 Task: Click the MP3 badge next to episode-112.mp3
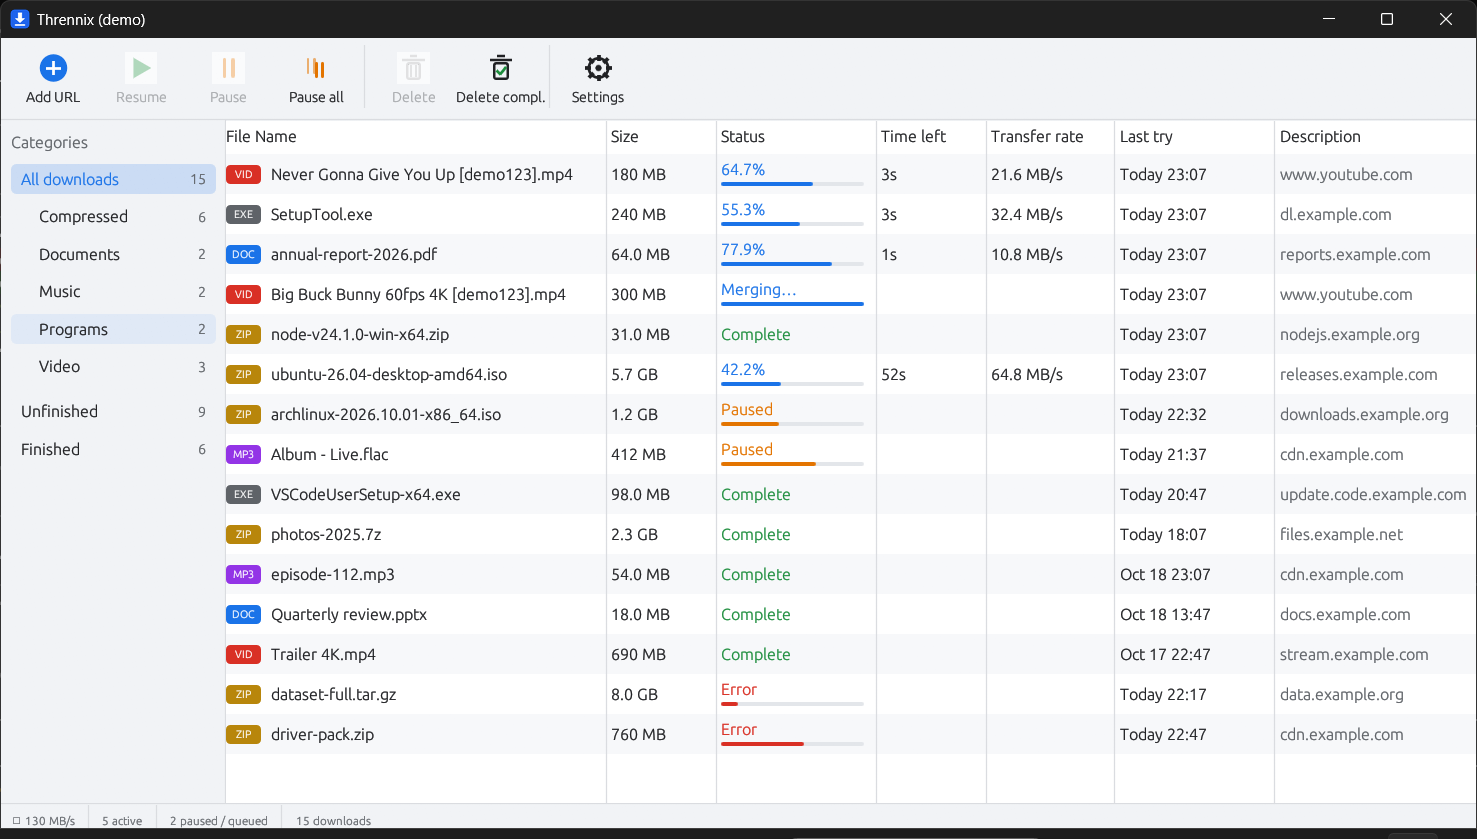click(243, 575)
